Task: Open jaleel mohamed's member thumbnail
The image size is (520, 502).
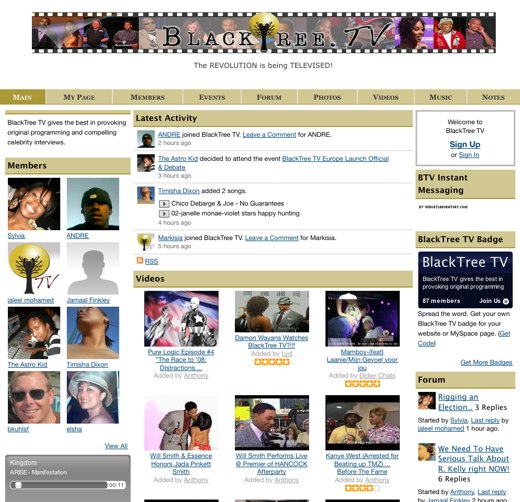Action: coord(34,268)
